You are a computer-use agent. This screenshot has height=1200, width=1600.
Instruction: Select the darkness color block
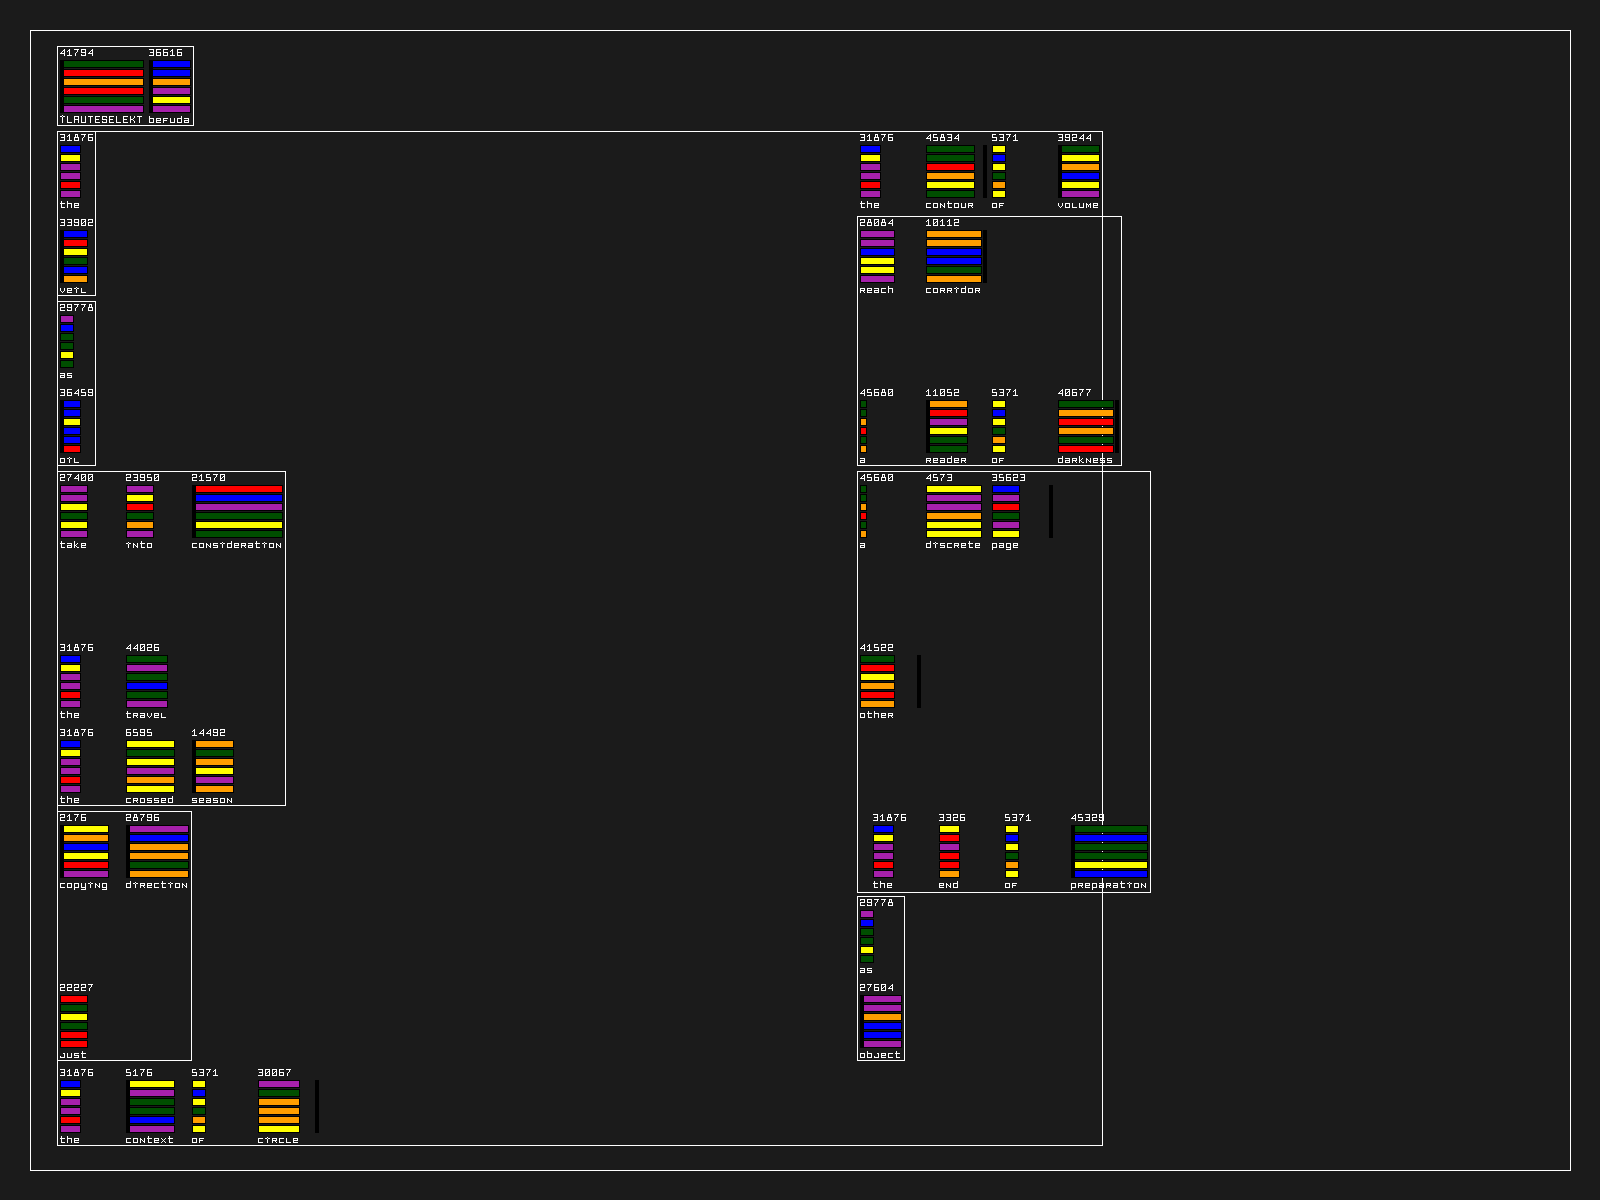tap(1086, 426)
